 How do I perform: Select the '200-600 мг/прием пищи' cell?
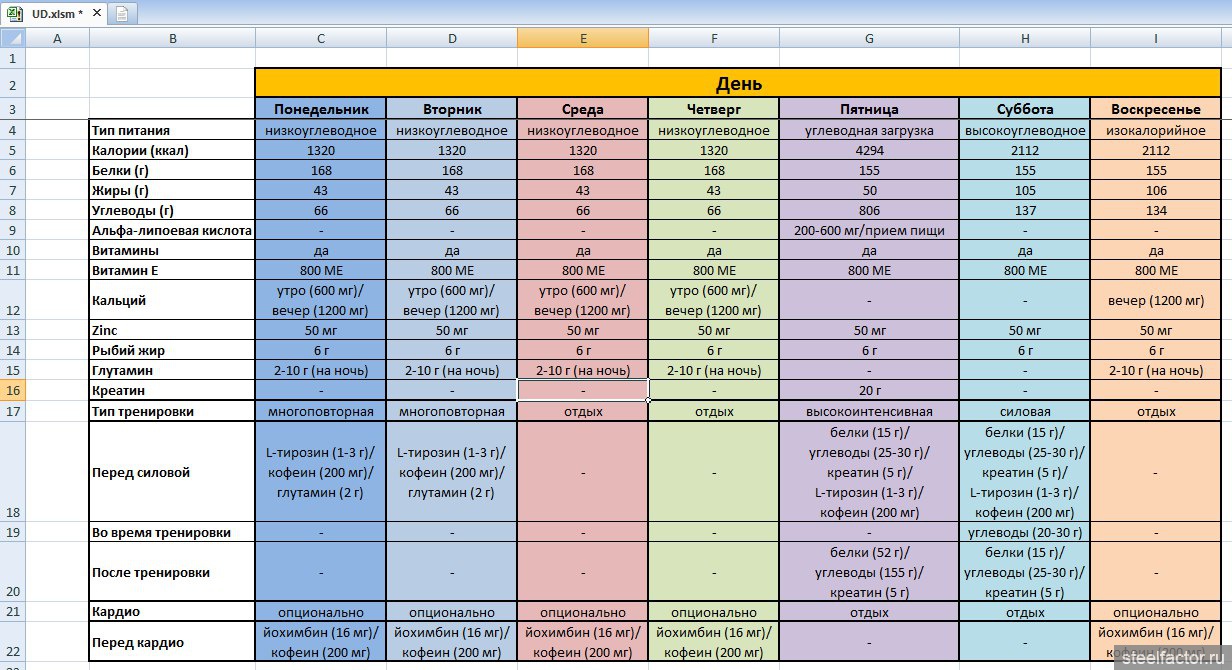869,230
